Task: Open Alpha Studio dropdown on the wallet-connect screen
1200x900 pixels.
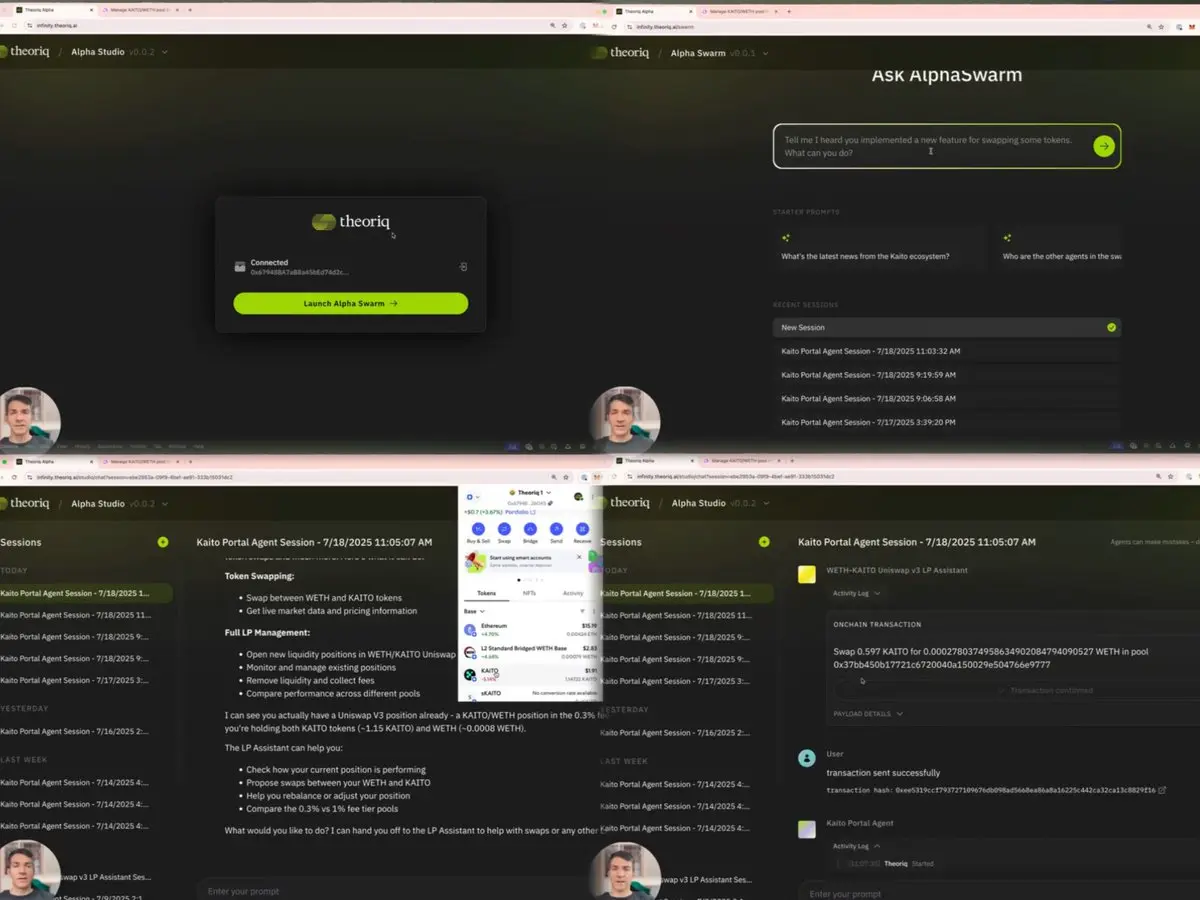Action: (x=118, y=51)
